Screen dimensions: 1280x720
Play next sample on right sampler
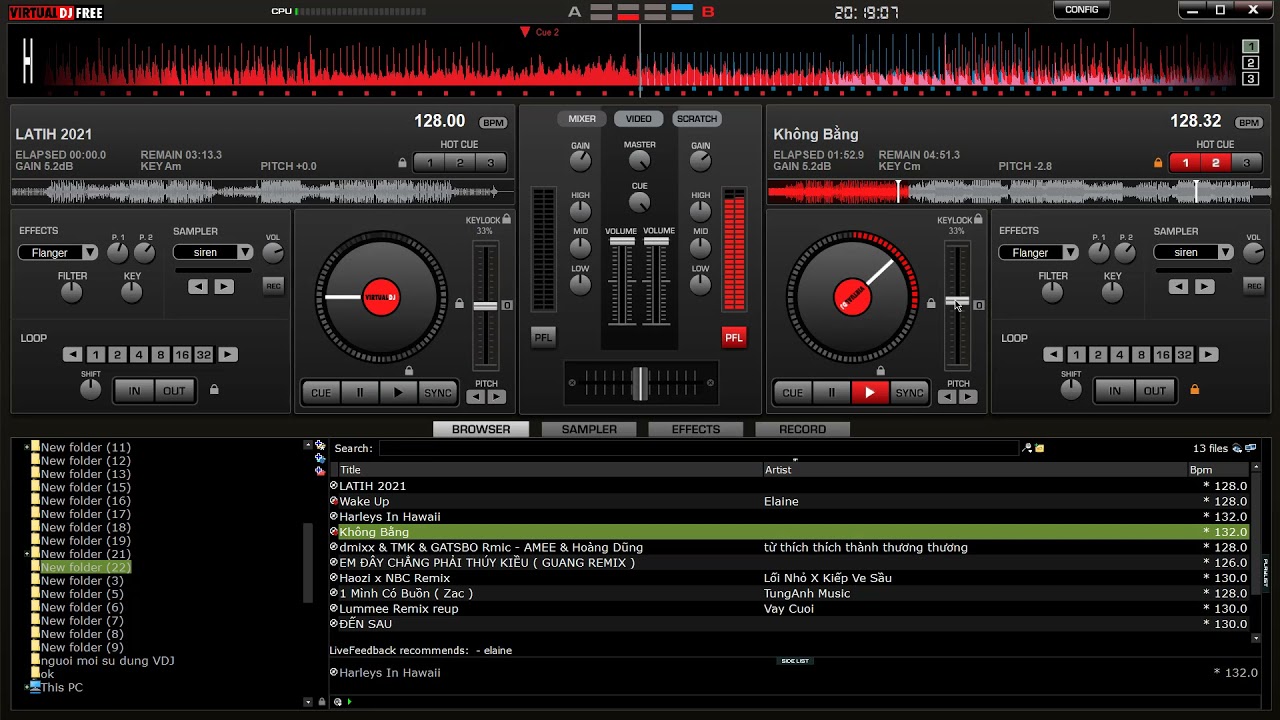(x=1205, y=287)
